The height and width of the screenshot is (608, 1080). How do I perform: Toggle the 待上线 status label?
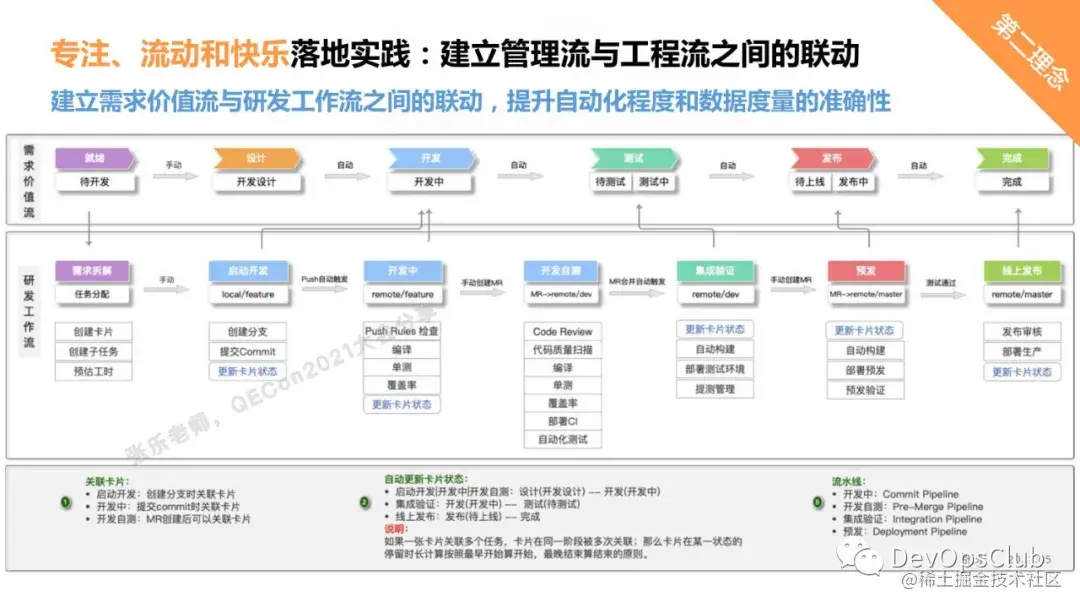[808, 182]
